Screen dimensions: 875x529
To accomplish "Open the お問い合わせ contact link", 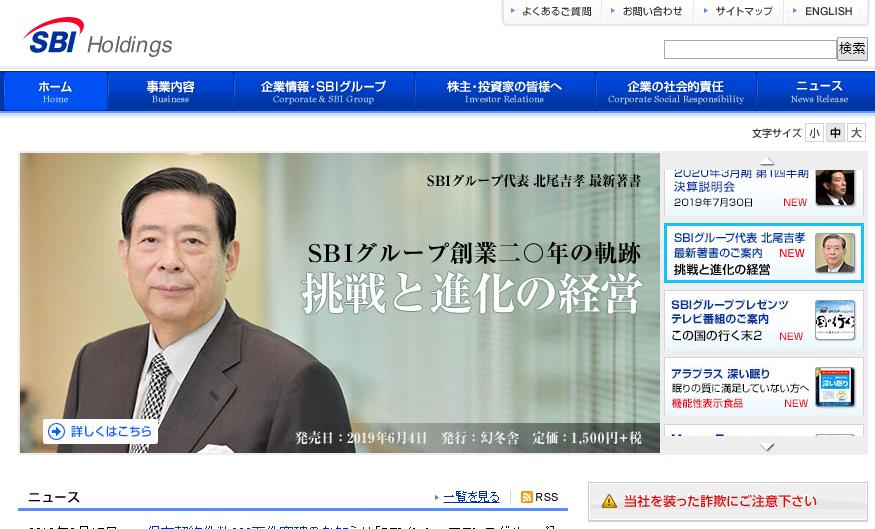I will 652,11.
